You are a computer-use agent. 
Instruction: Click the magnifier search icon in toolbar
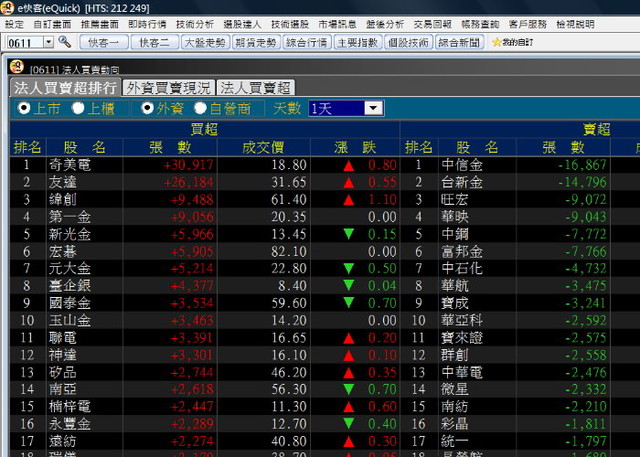coord(65,41)
